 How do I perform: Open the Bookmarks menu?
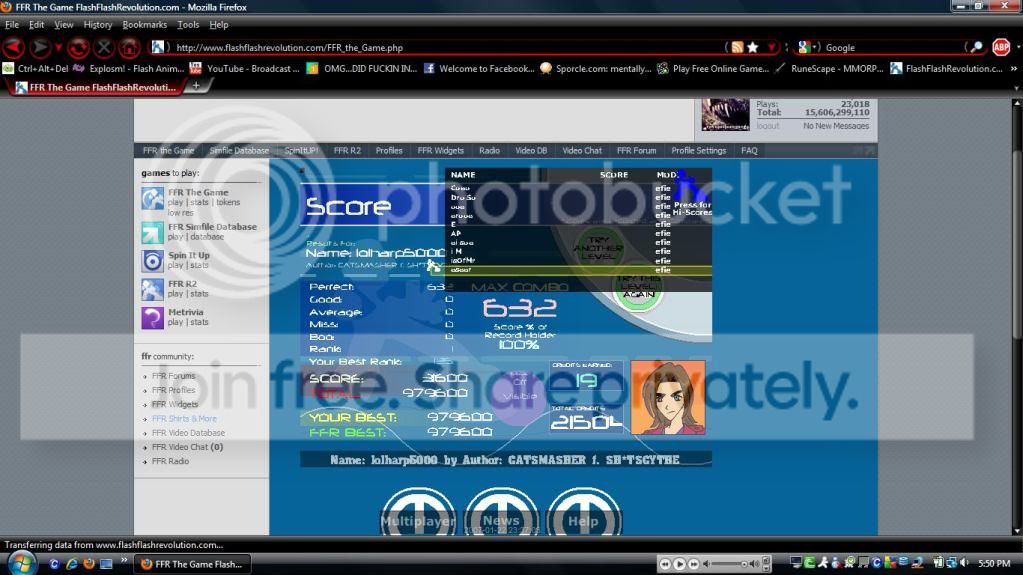click(145, 24)
